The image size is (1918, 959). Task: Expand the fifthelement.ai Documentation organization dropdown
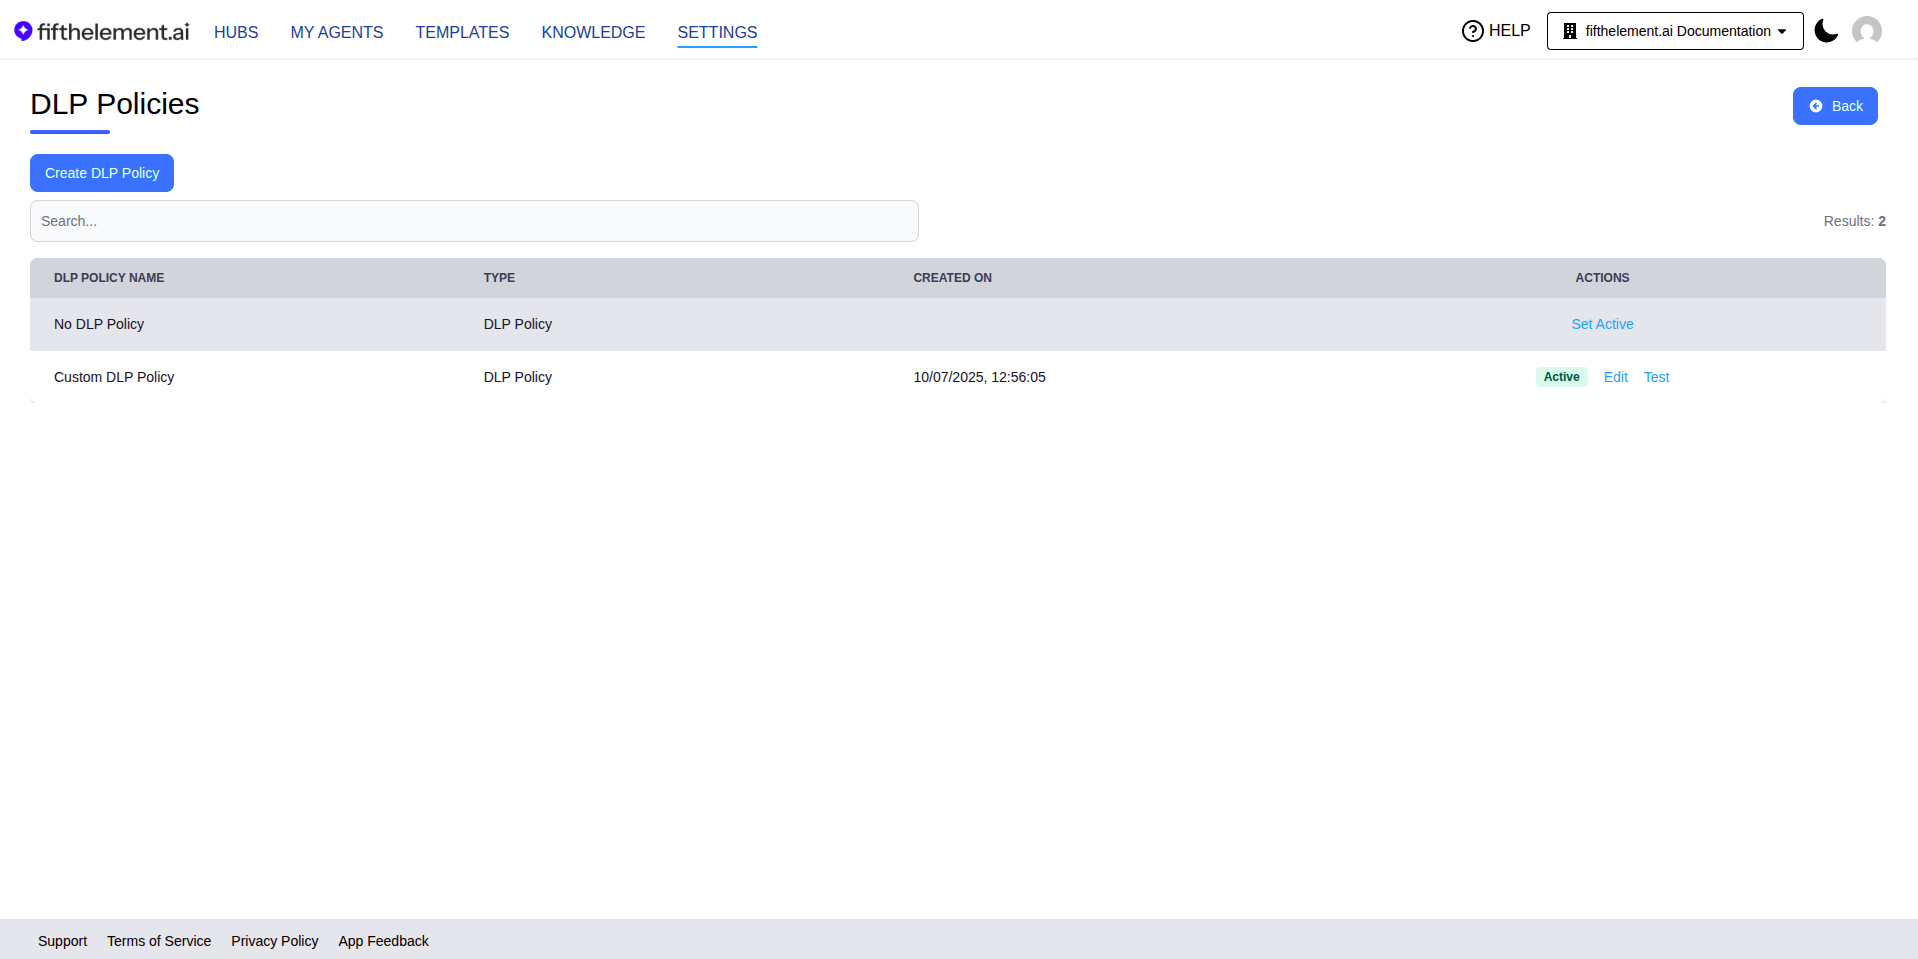(x=1675, y=31)
